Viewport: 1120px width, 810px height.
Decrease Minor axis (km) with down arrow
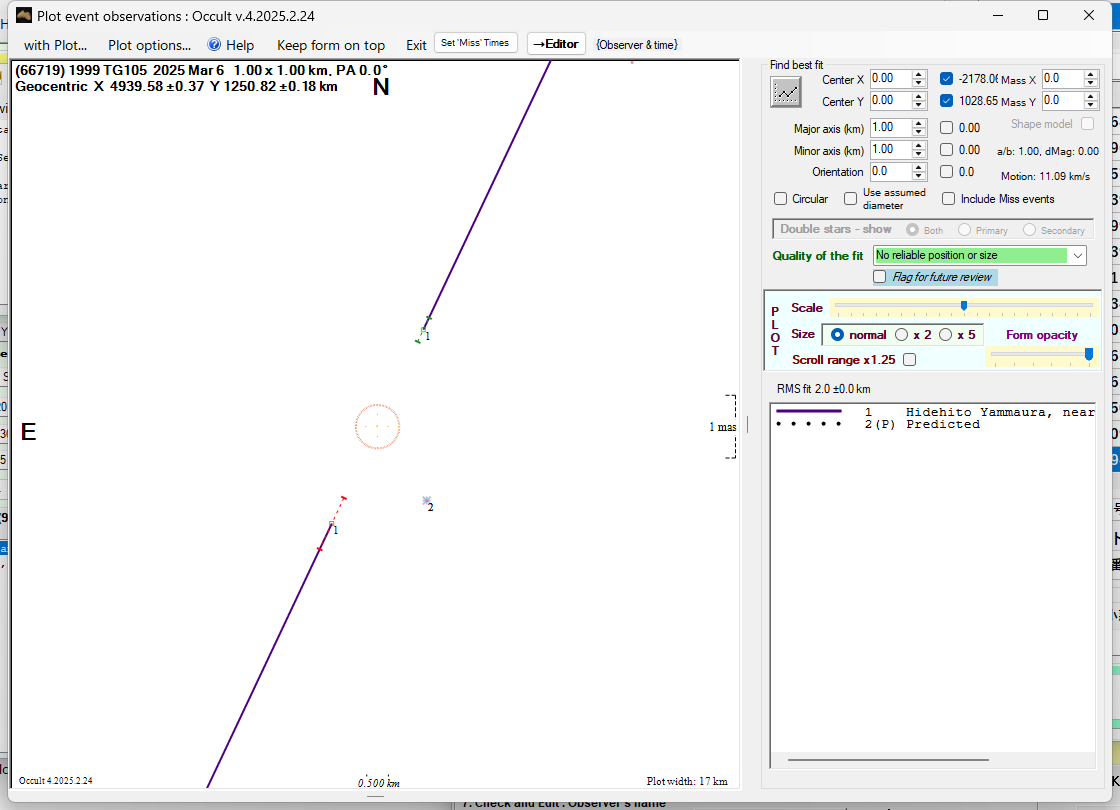pos(919,154)
